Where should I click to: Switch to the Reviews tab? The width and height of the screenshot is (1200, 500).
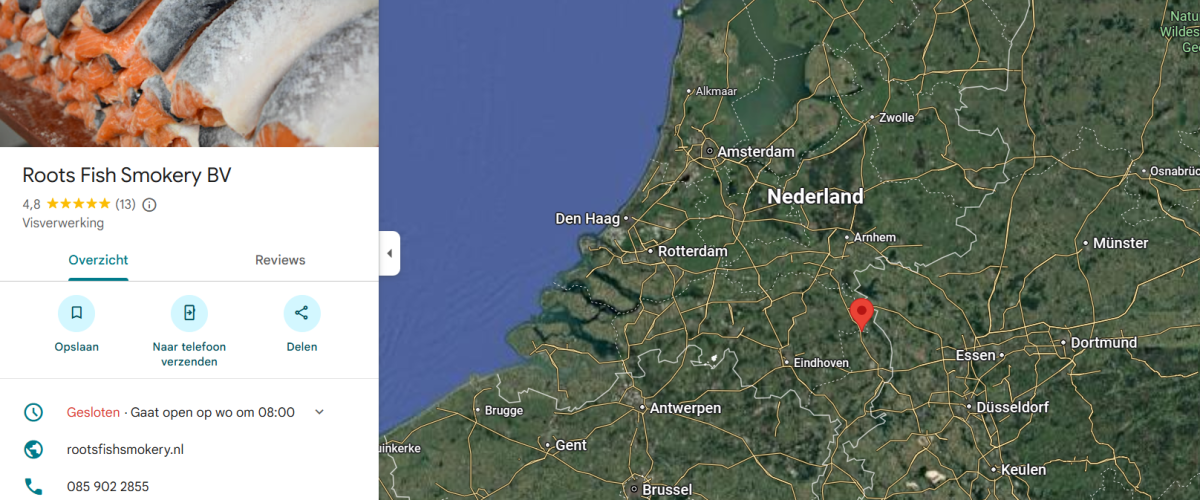tap(280, 260)
